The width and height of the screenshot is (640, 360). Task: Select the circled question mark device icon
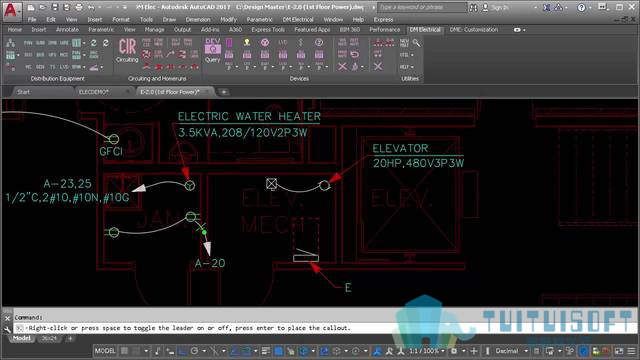tap(319, 42)
